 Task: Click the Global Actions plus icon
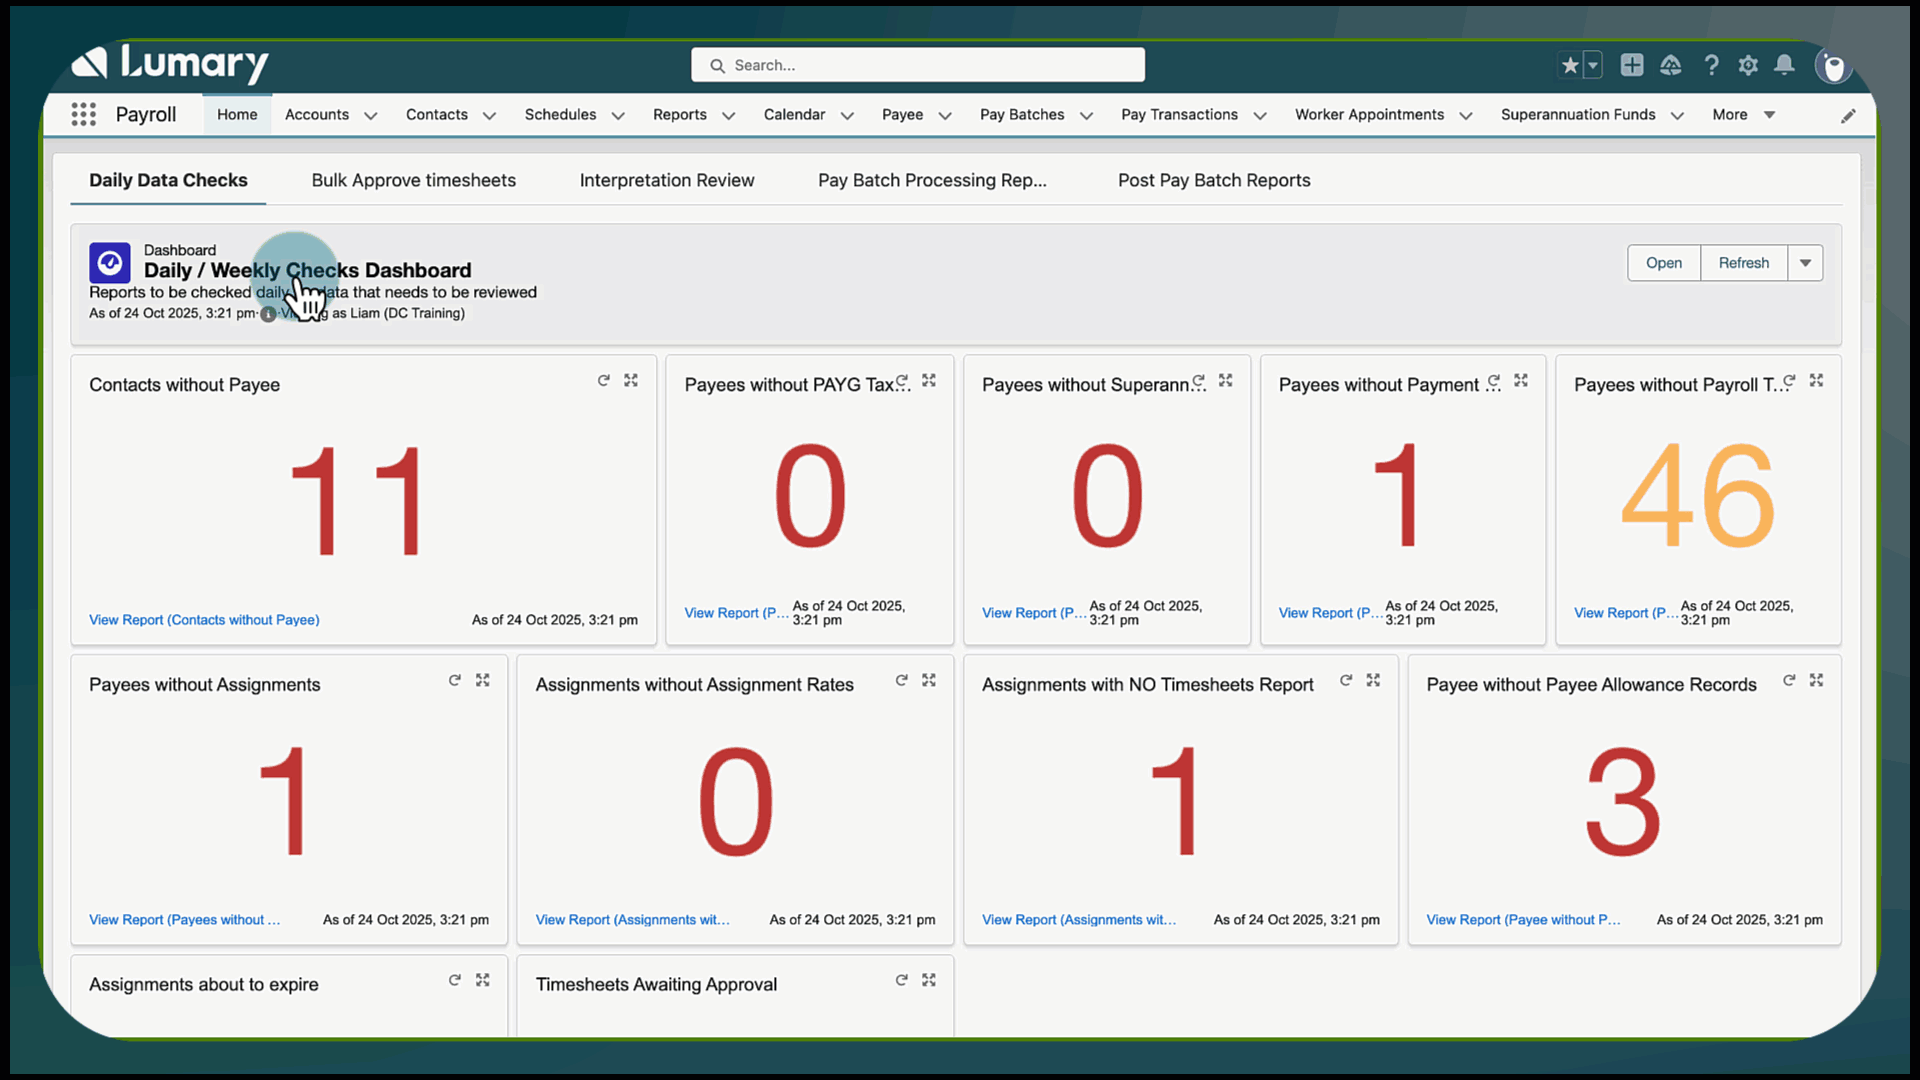click(1632, 66)
